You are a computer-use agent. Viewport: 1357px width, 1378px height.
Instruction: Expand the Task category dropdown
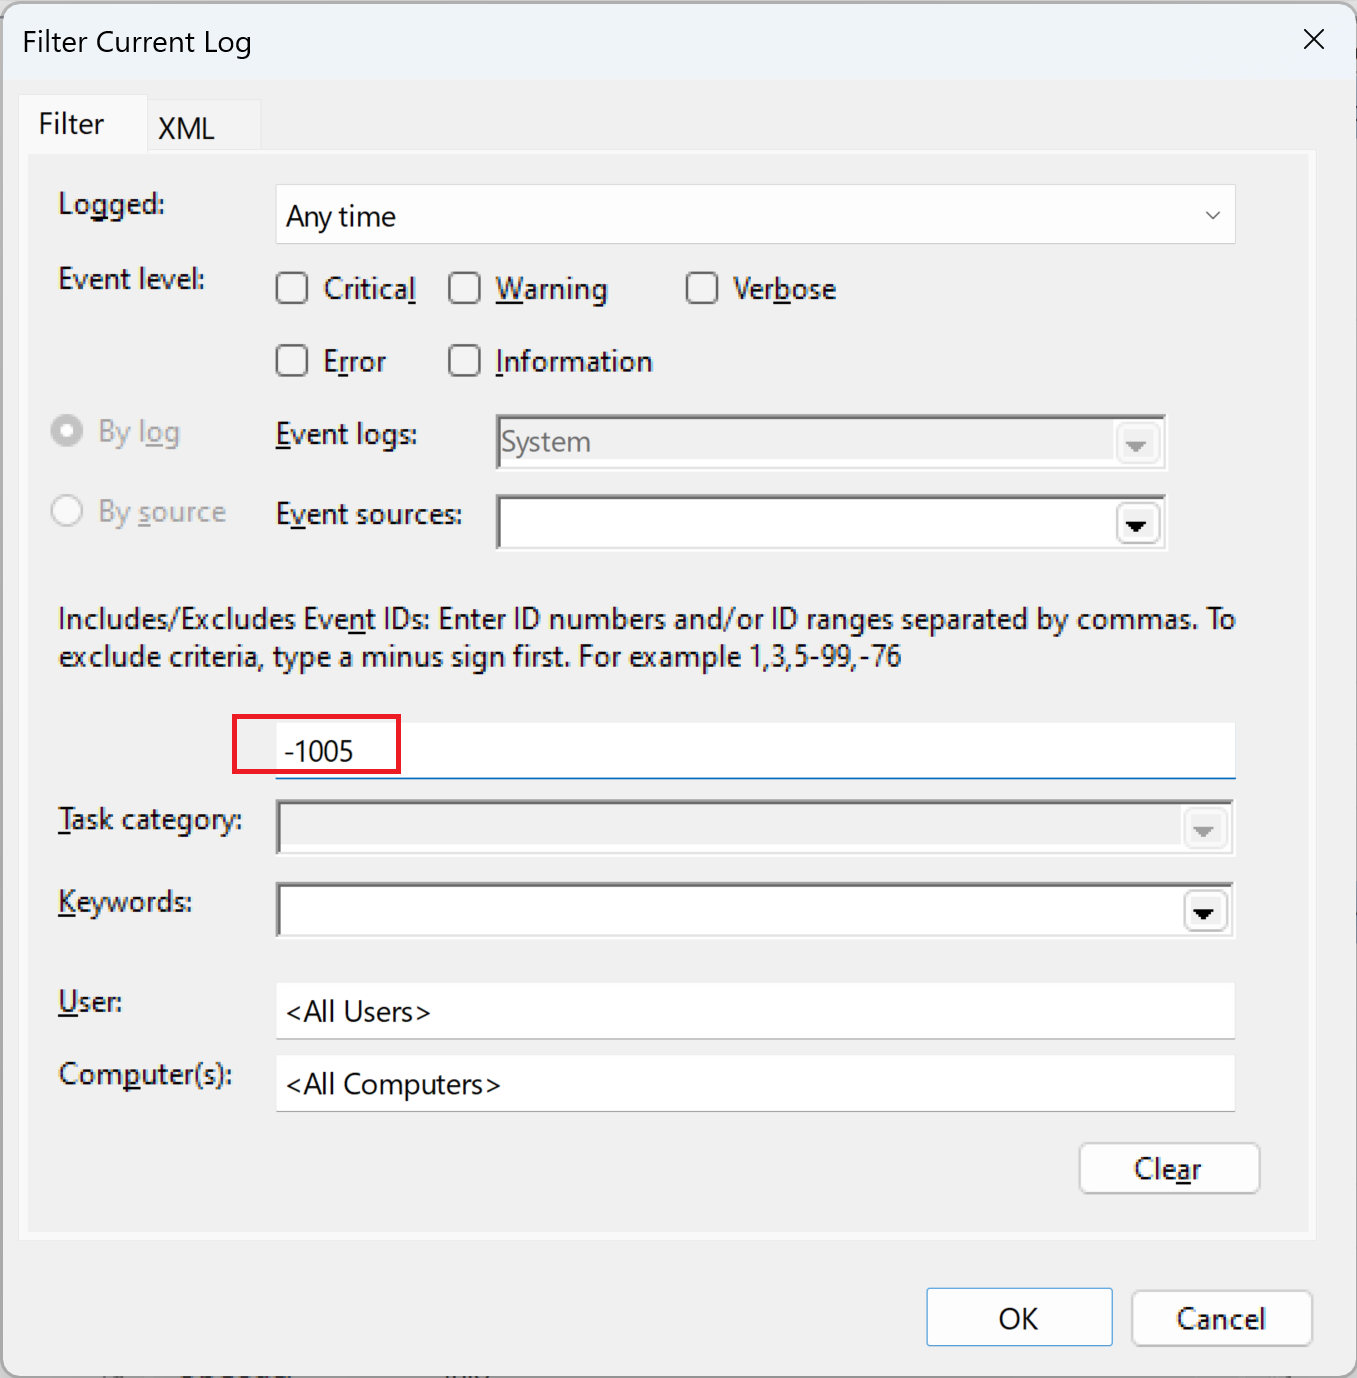tap(1204, 828)
